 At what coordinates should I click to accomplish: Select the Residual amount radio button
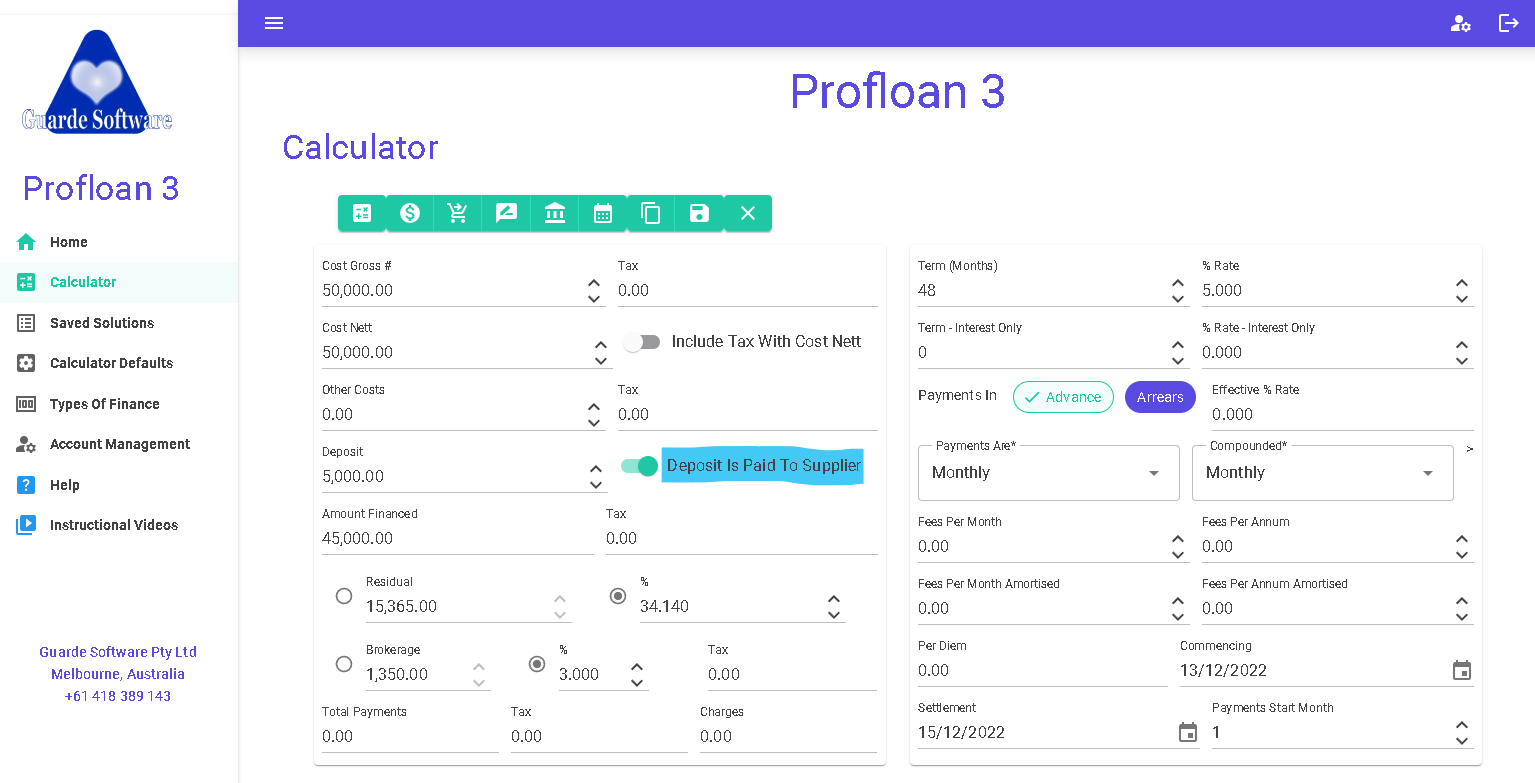tap(344, 596)
